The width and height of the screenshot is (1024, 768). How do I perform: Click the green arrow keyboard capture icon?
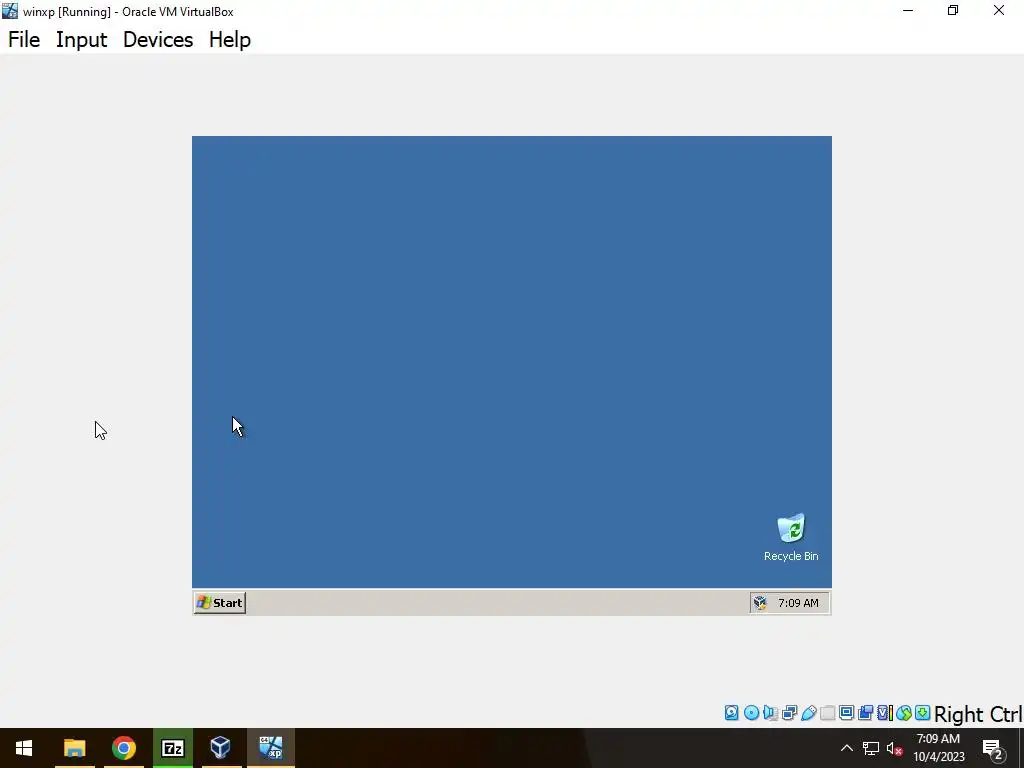[x=923, y=712]
